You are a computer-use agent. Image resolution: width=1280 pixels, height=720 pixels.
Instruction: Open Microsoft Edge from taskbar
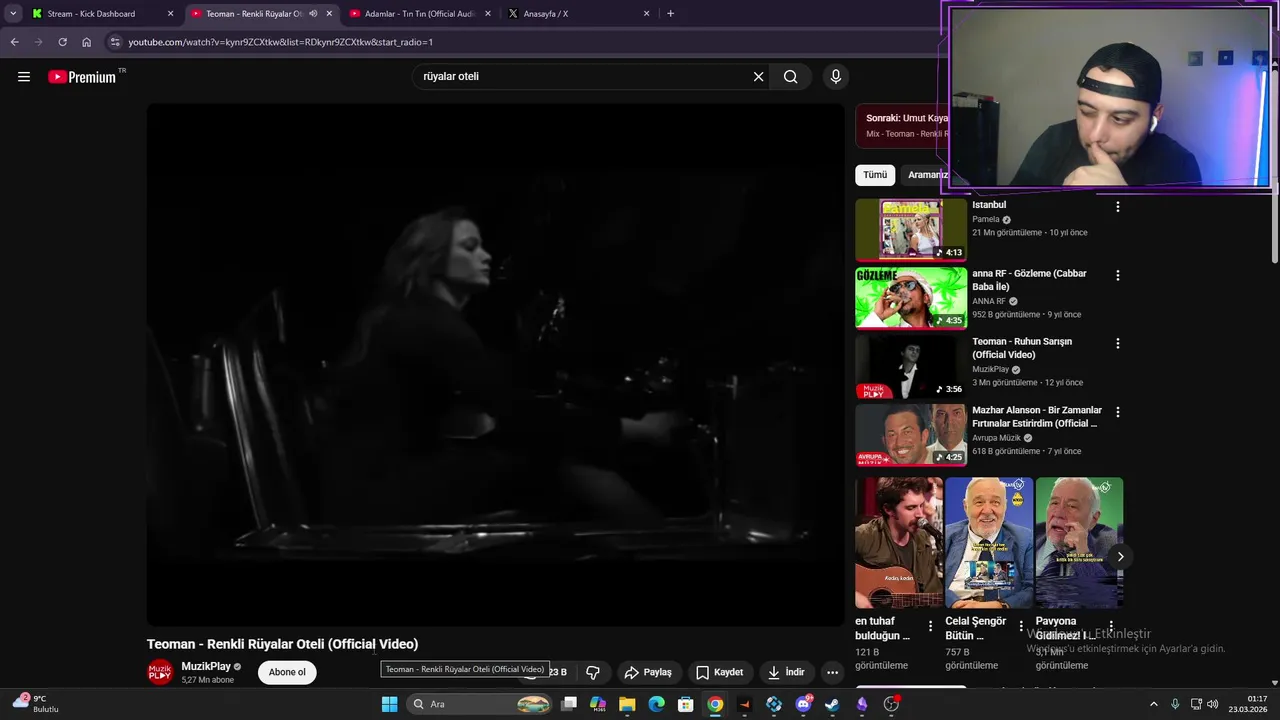(656, 704)
